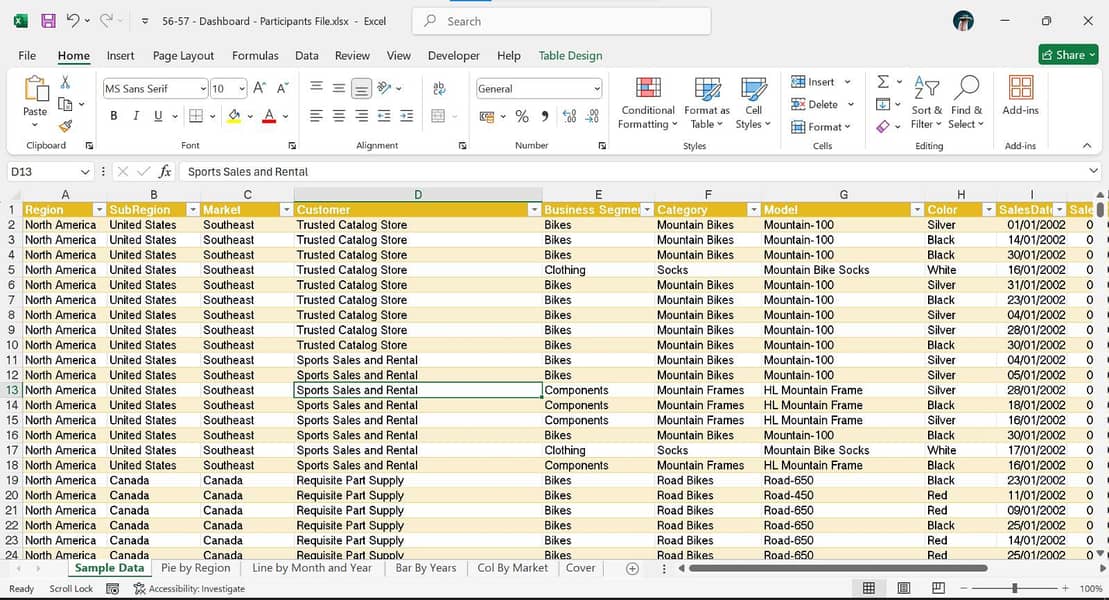Open Cell Styles gallery

click(753, 103)
